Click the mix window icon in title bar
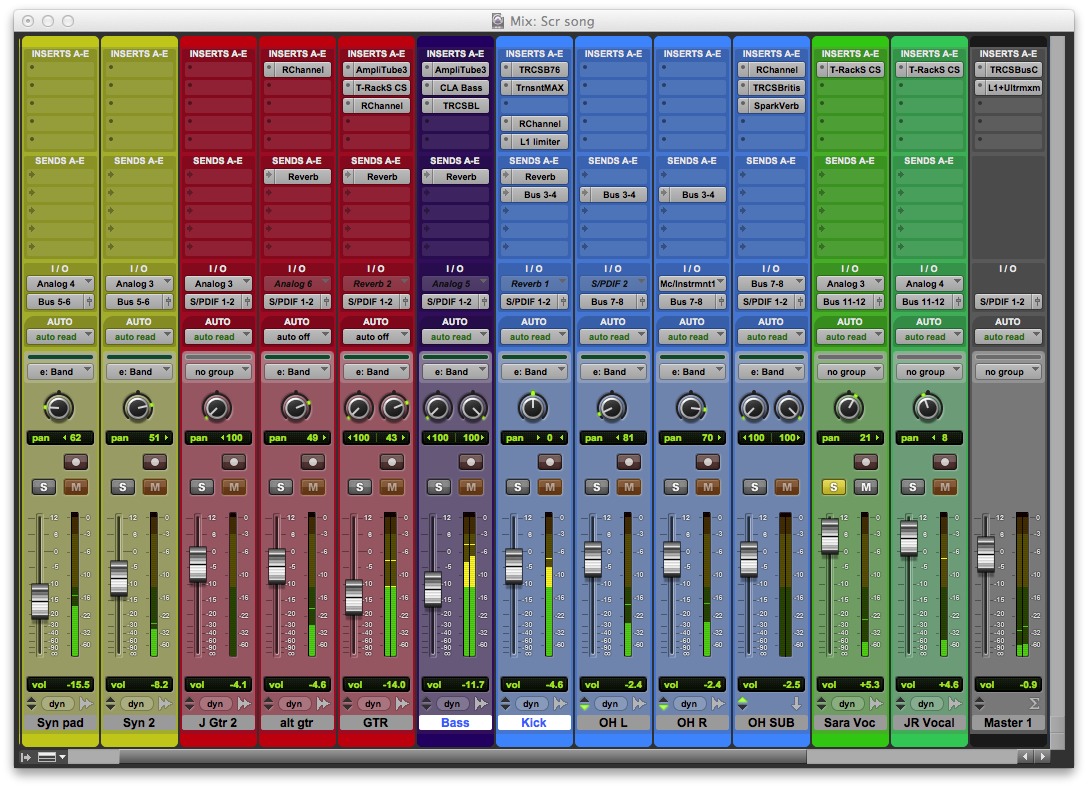The width and height of the screenshot is (1088, 788). point(498,21)
